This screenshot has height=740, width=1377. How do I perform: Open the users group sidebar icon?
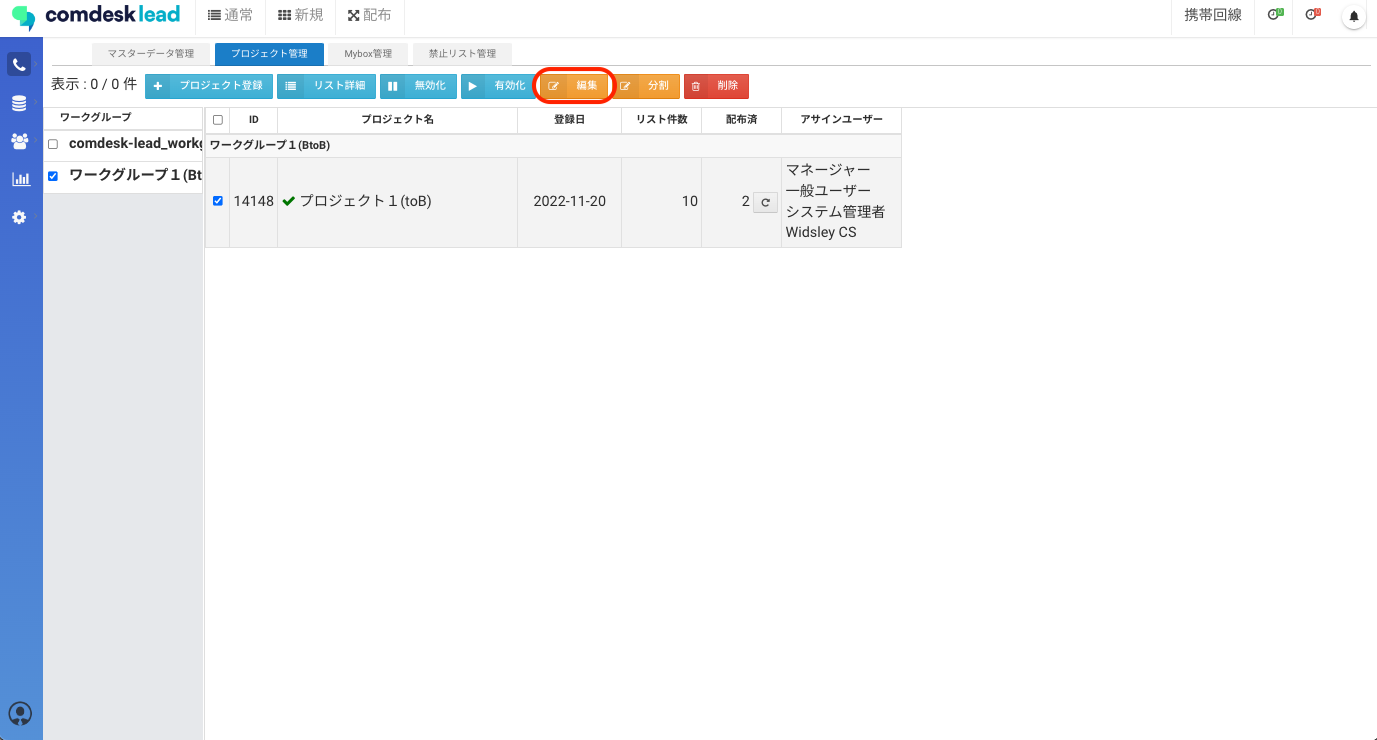(x=19, y=141)
